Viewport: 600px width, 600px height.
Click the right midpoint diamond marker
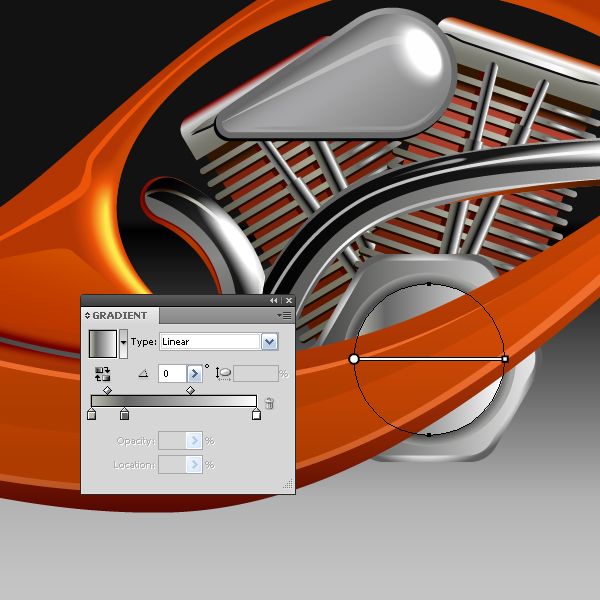[x=190, y=390]
